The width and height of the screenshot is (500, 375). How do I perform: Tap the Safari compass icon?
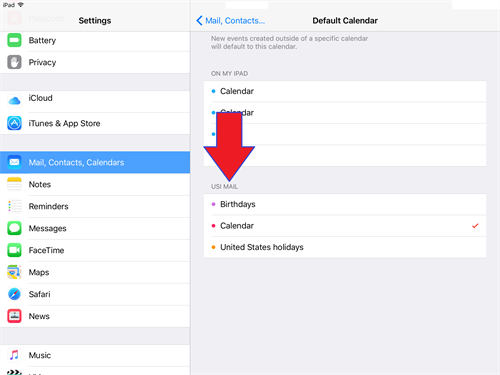coord(14,294)
